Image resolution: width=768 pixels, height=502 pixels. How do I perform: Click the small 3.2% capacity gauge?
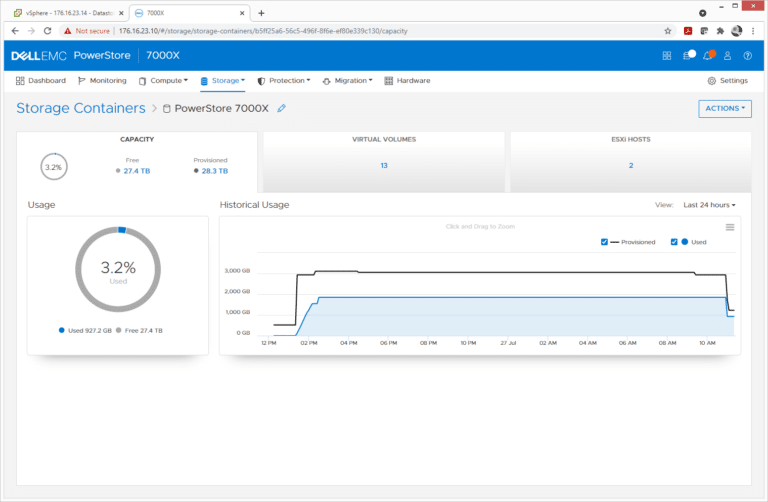(54, 167)
